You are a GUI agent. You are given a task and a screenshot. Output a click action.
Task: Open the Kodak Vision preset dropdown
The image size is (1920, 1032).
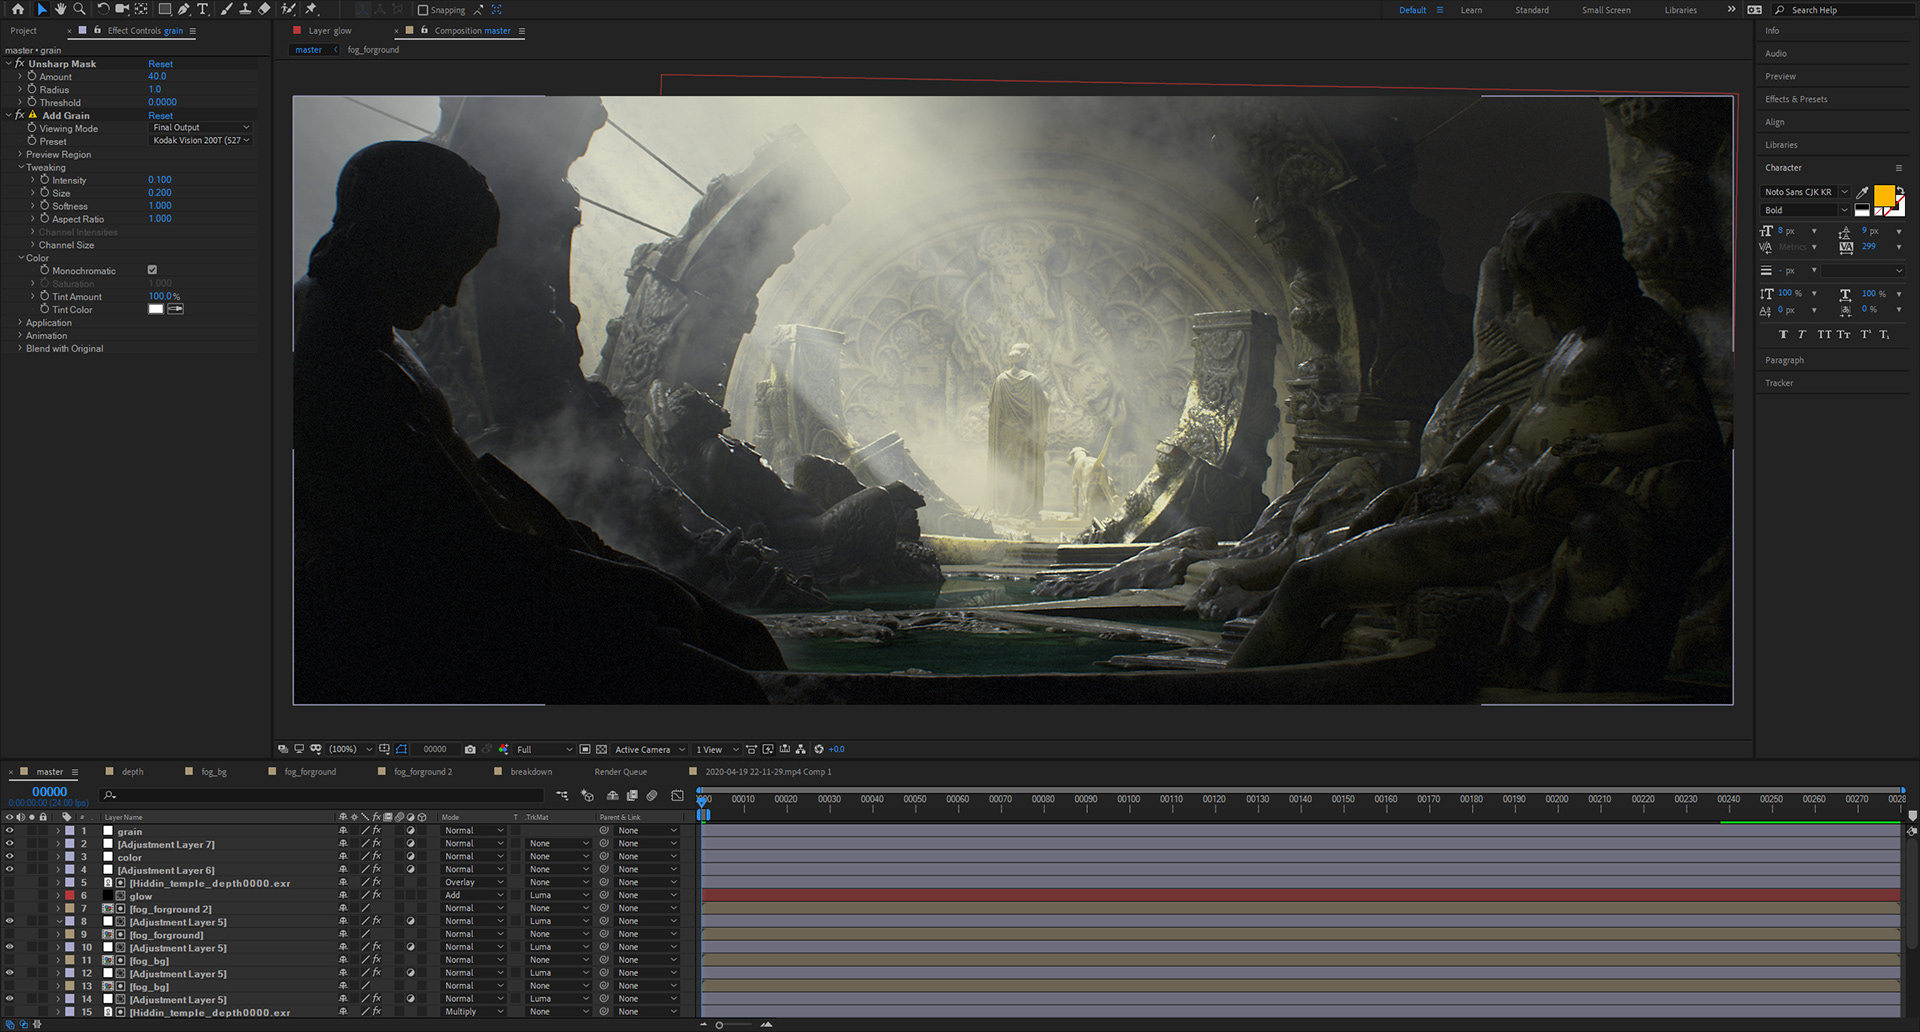(200, 141)
